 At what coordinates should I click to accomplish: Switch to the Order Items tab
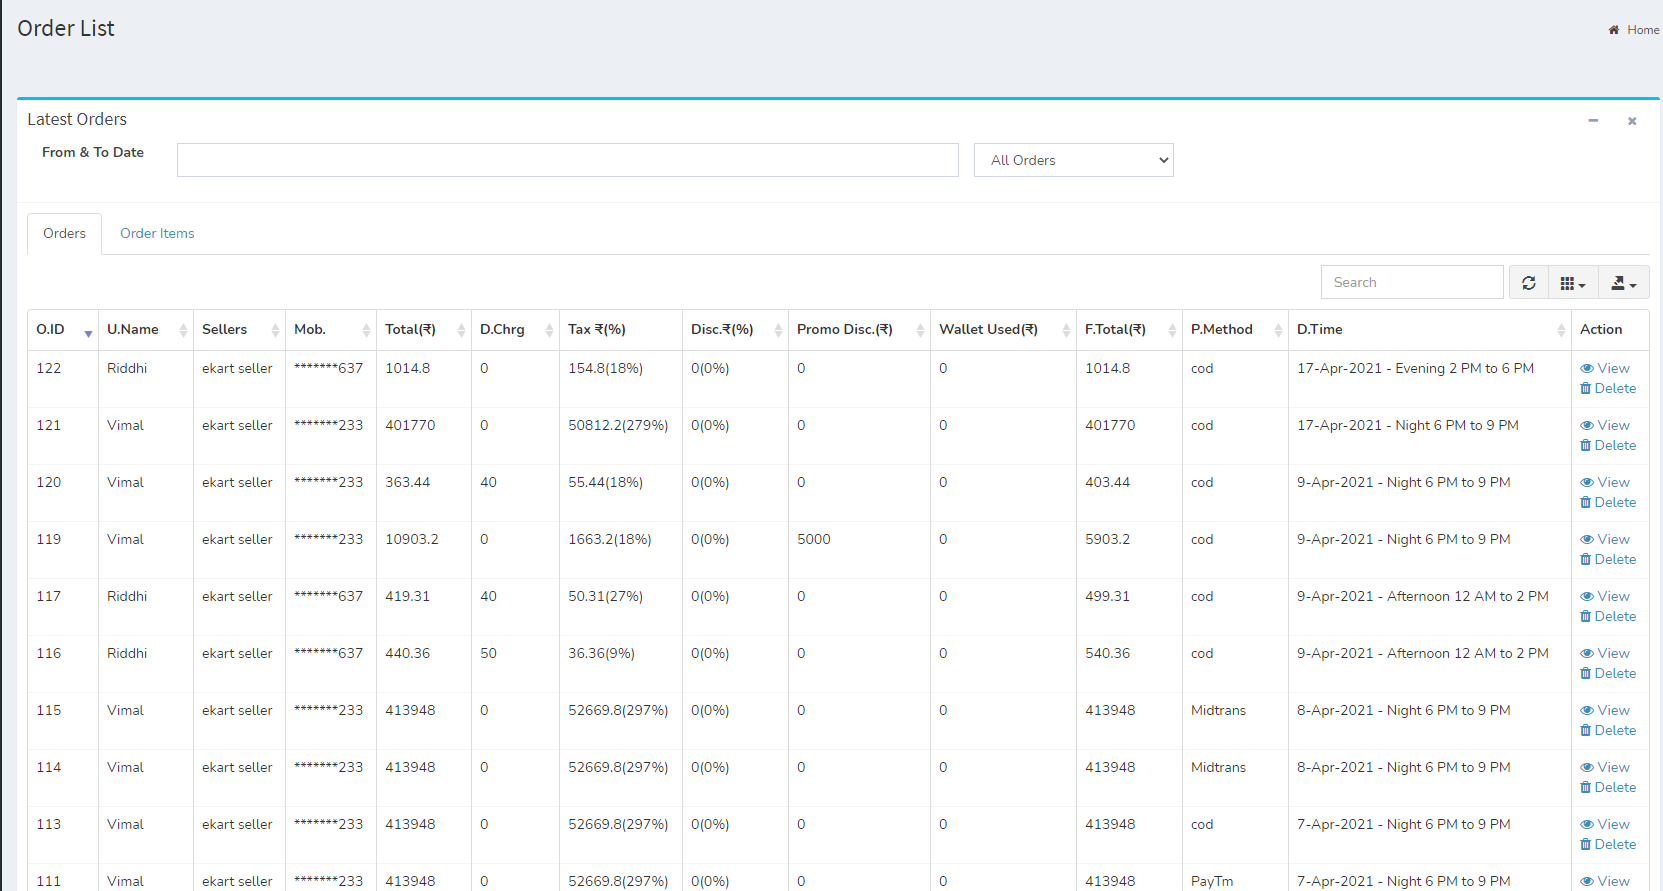pyautogui.click(x=157, y=233)
